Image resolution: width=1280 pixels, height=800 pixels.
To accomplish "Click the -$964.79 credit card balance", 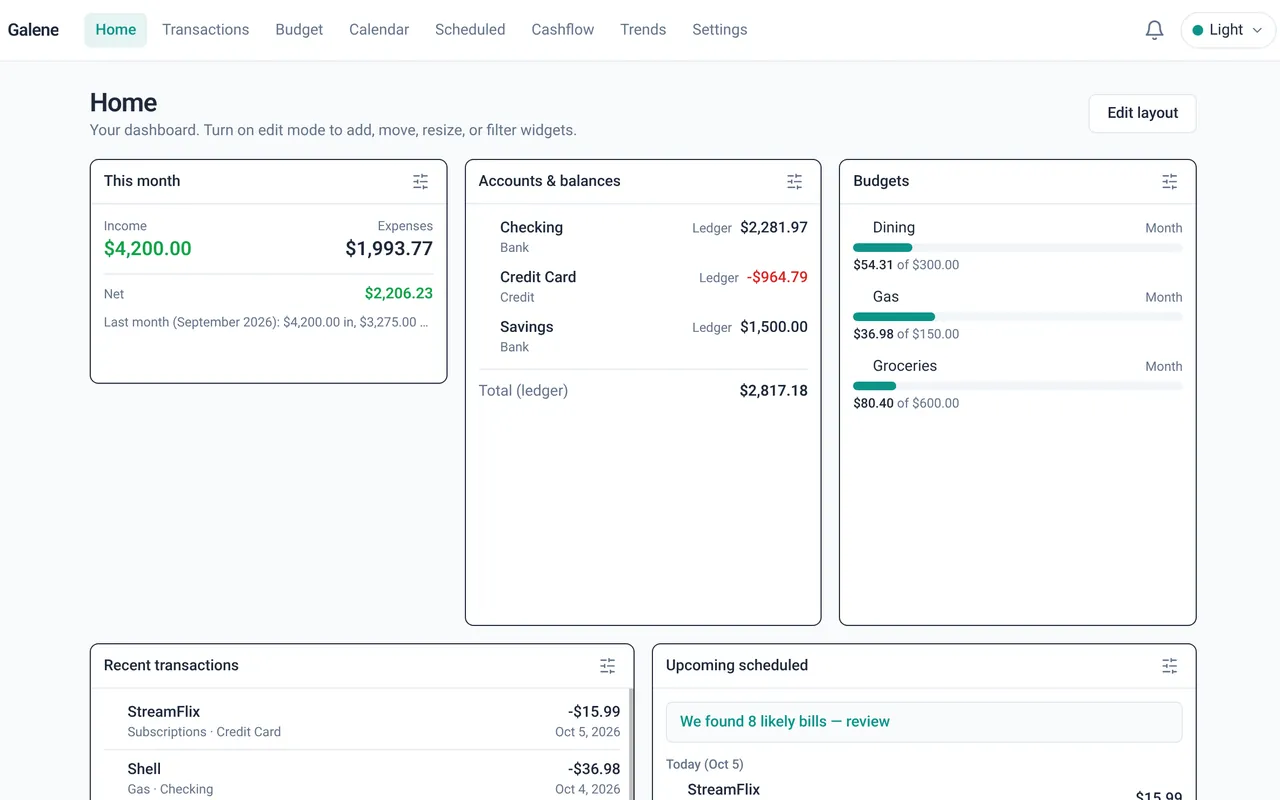I will pyautogui.click(x=777, y=277).
